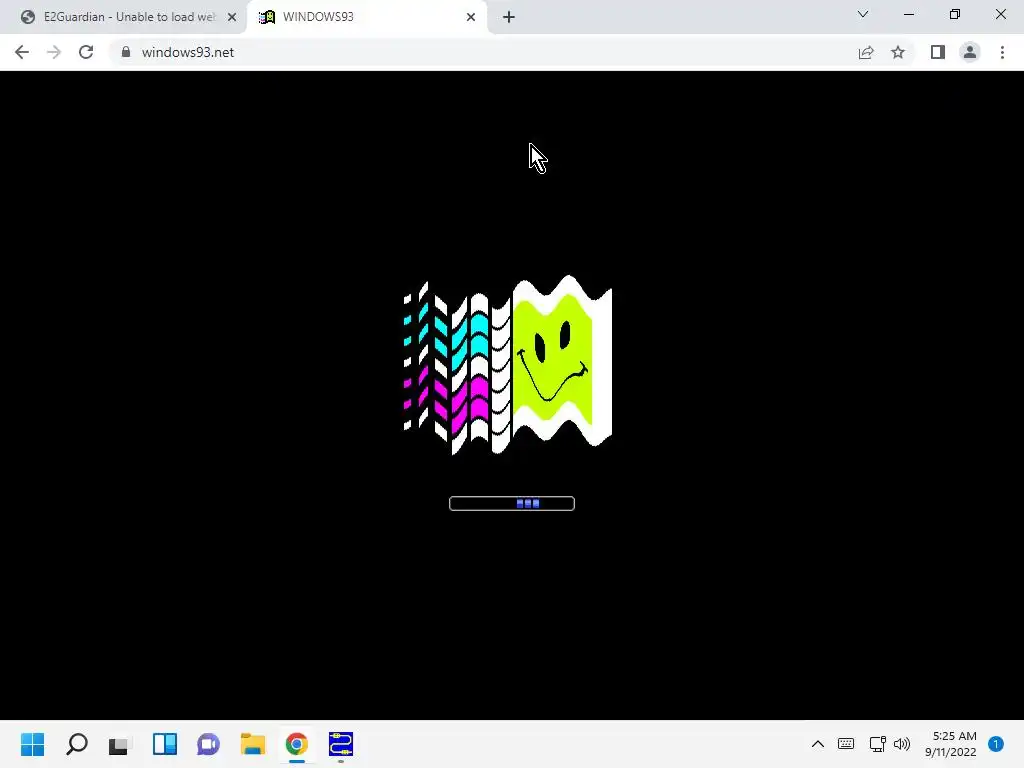Show hidden system tray icons
1024x768 pixels.
818,744
